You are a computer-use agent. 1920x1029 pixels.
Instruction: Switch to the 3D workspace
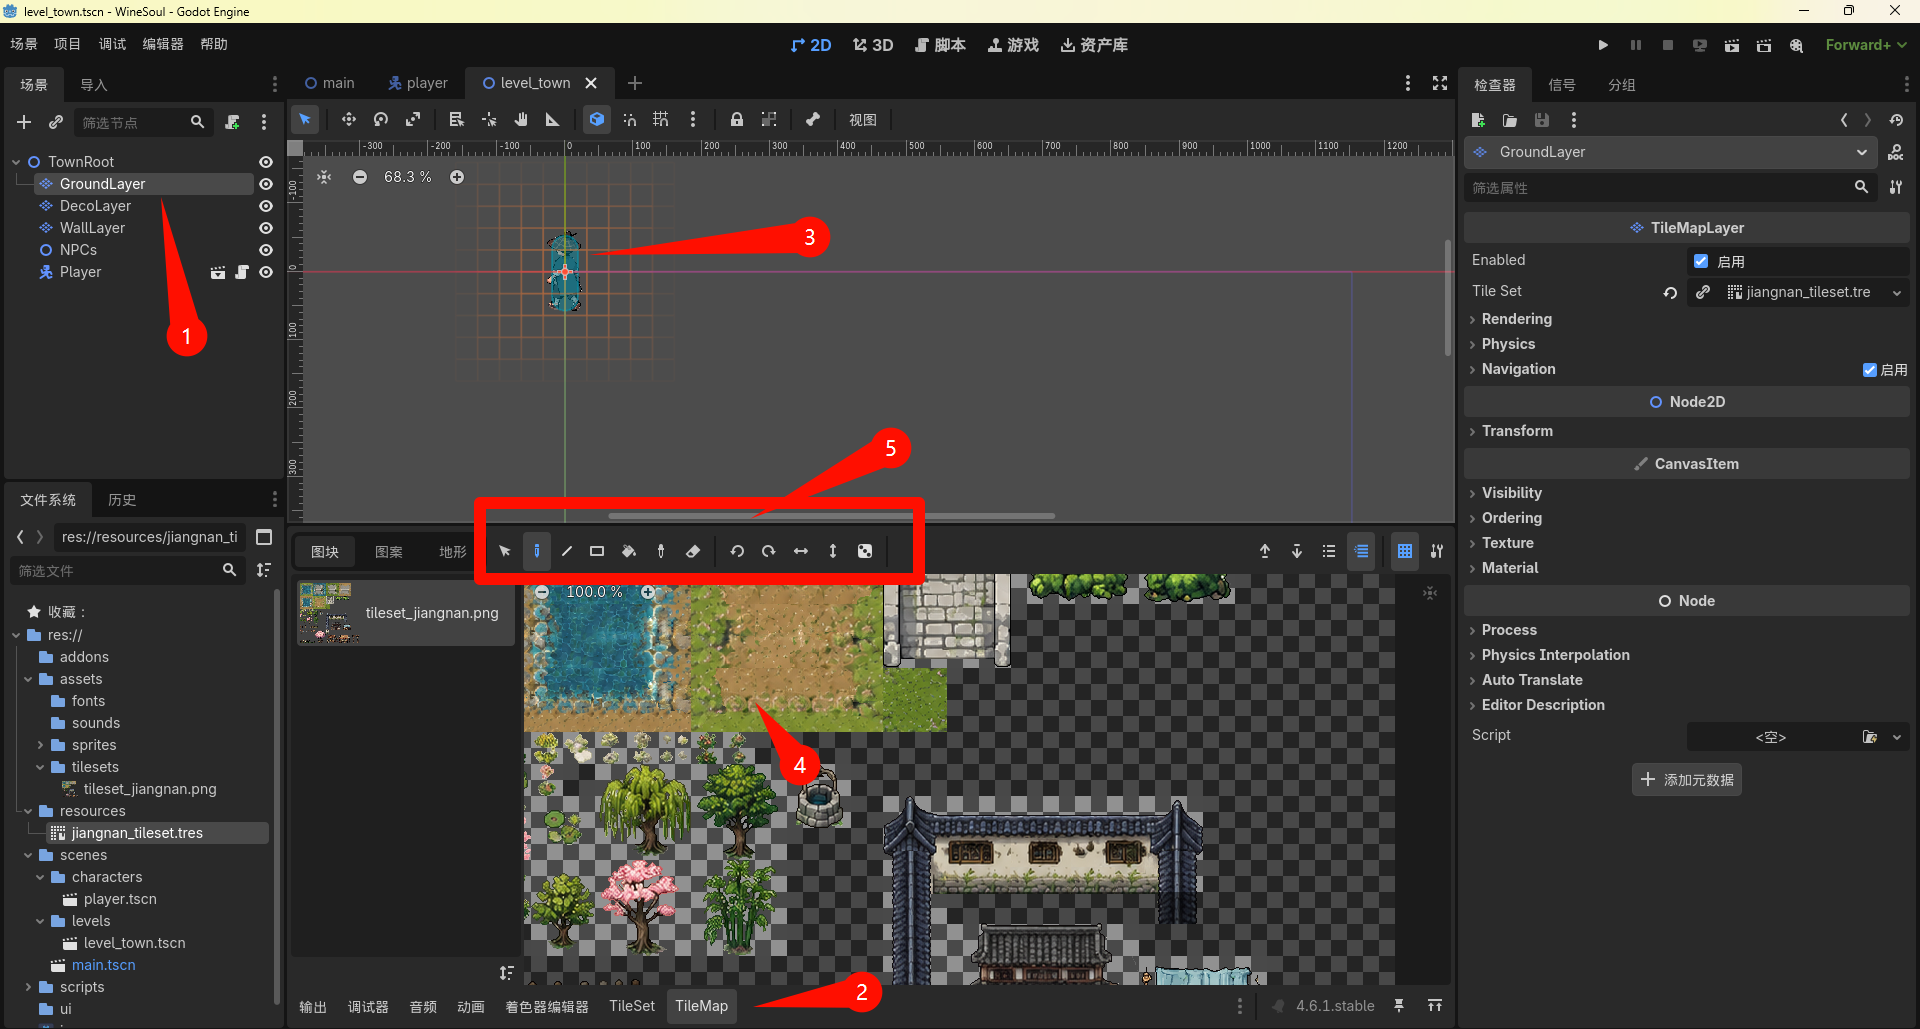pos(873,45)
